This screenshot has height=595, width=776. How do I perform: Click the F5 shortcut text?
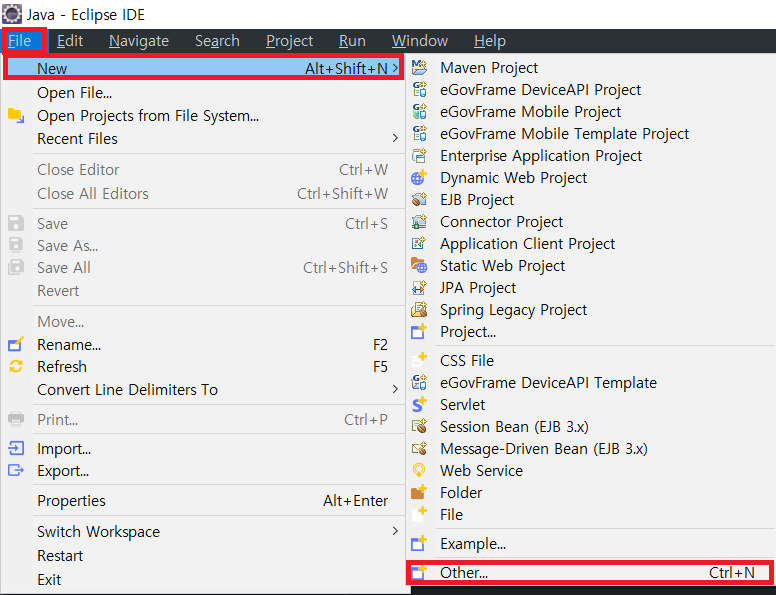point(380,366)
